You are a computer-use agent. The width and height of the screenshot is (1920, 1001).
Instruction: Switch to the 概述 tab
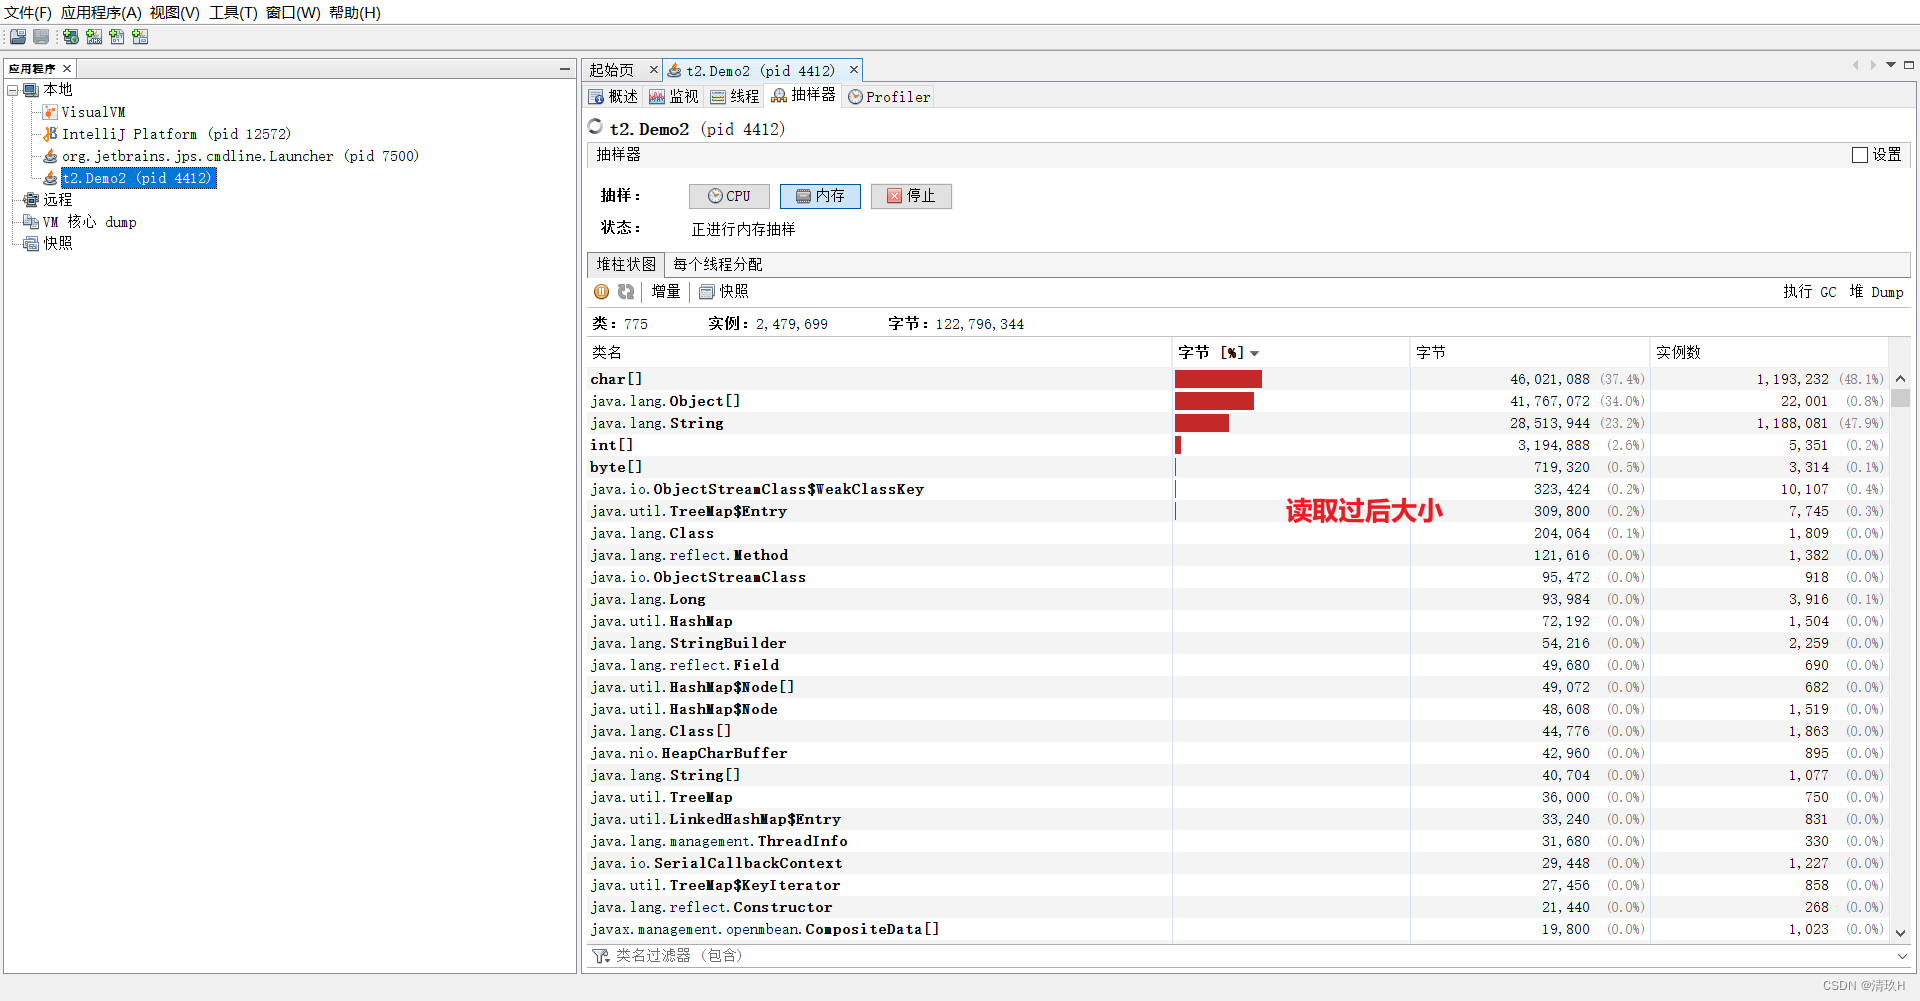[x=613, y=97]
